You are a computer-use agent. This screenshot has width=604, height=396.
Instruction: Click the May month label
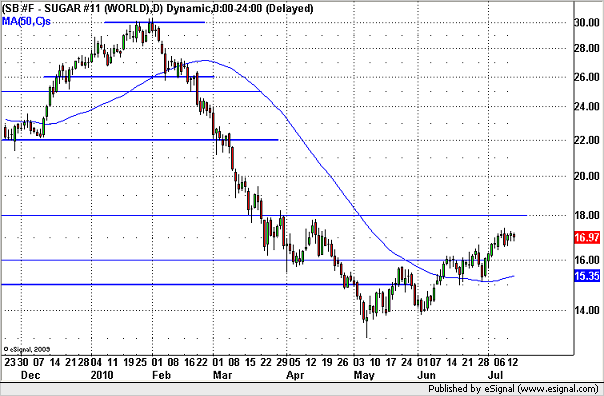[364, 375]
